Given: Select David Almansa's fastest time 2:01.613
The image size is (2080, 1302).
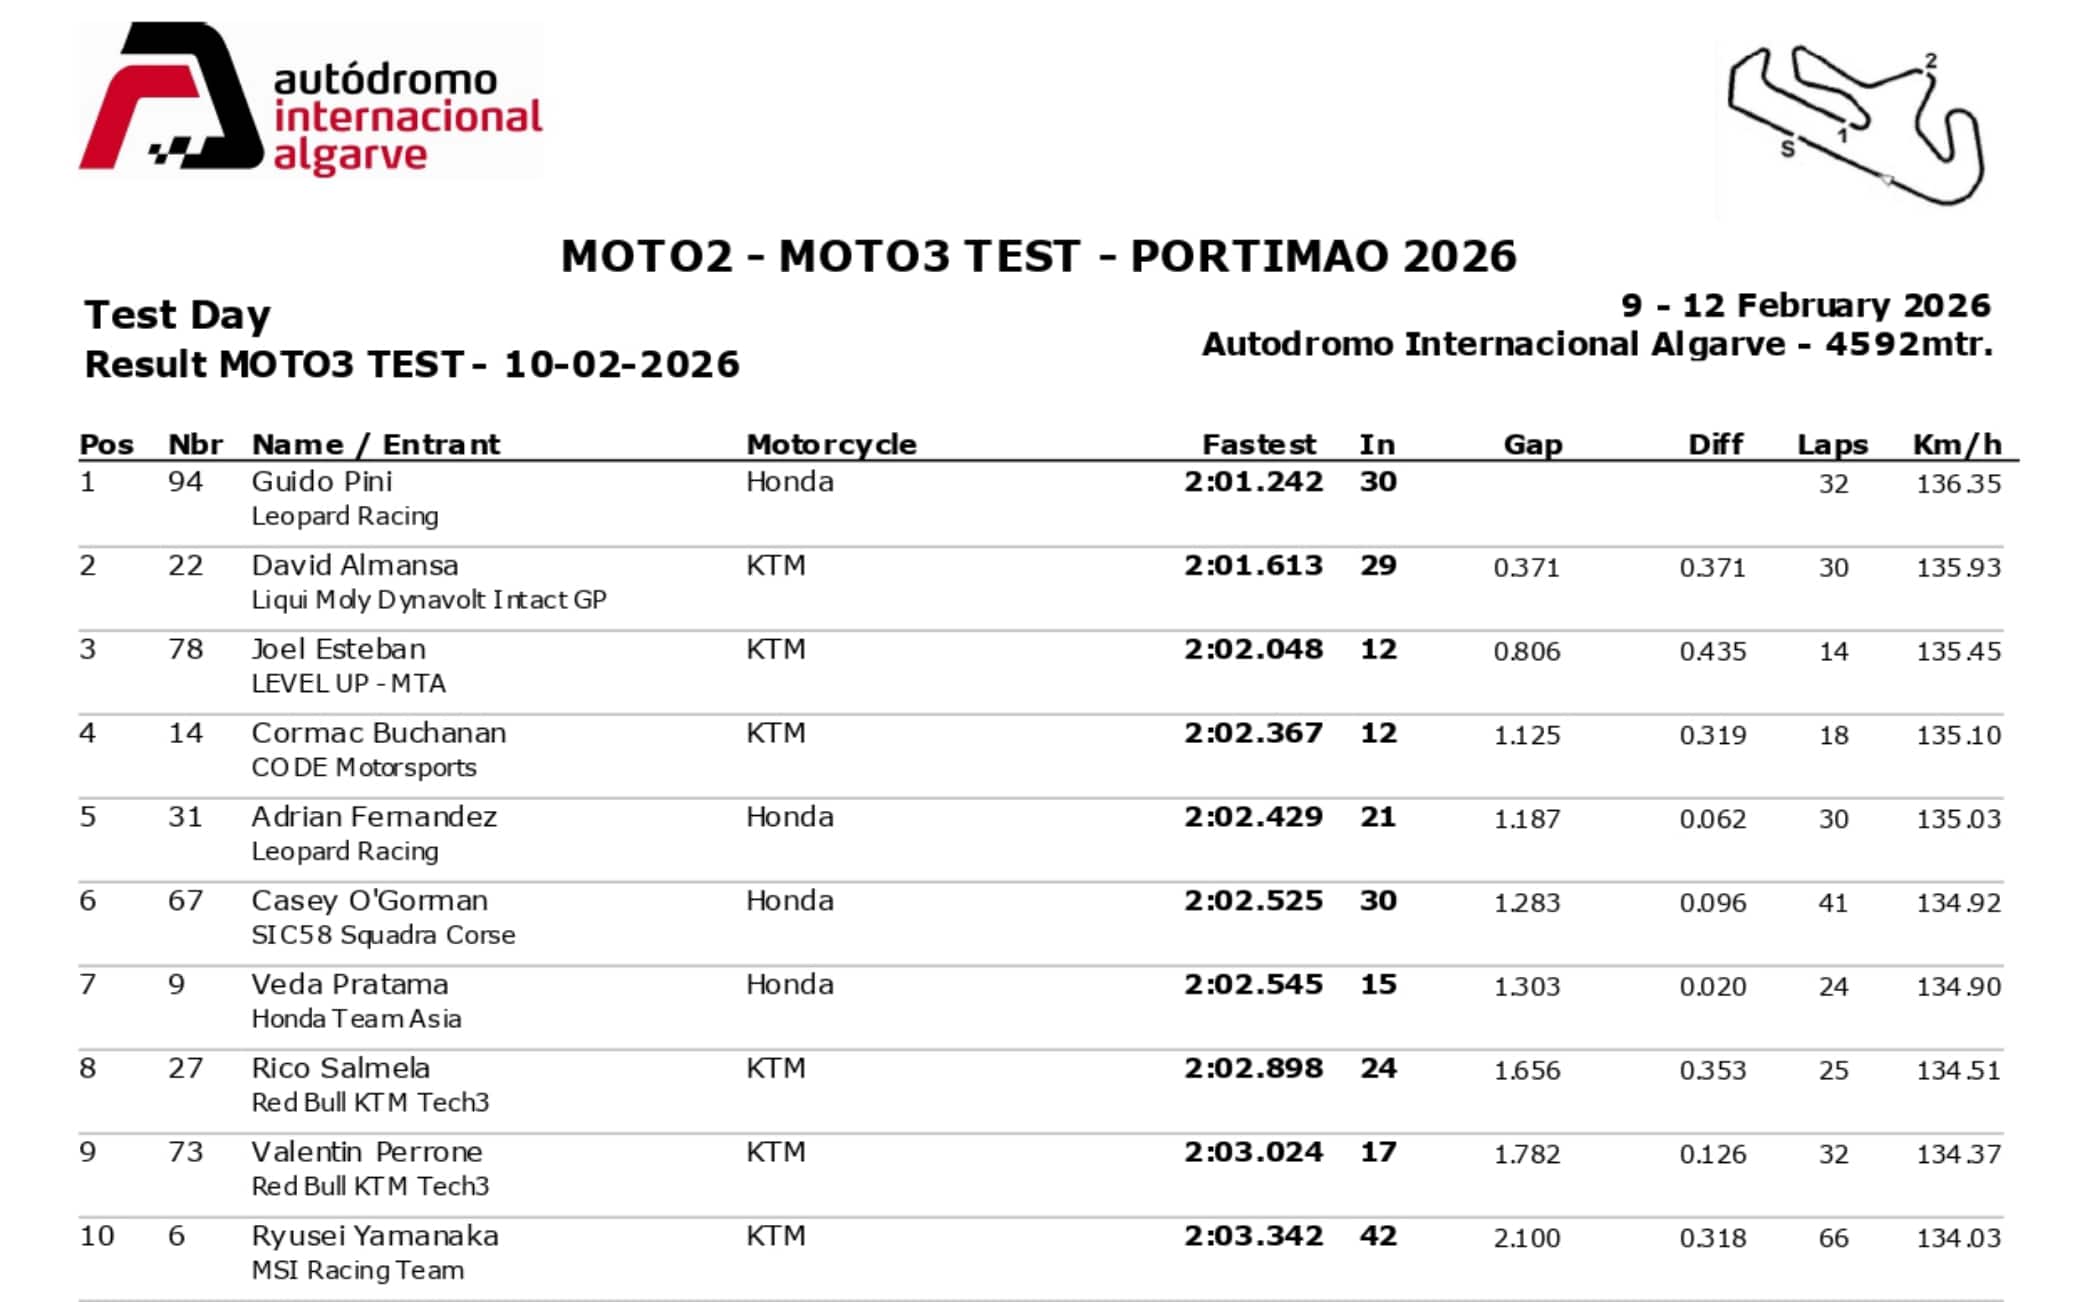Looking at the screenshot, I should click(x=1253, y=566).
